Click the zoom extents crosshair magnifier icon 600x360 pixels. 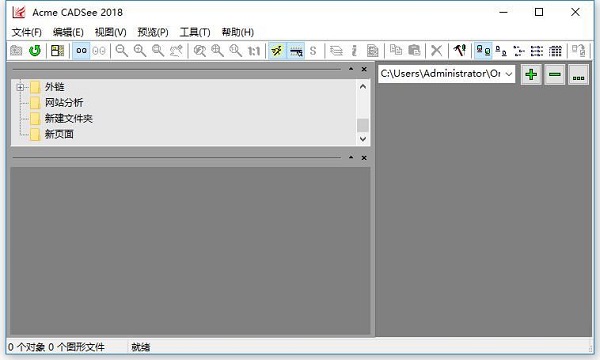217,50
